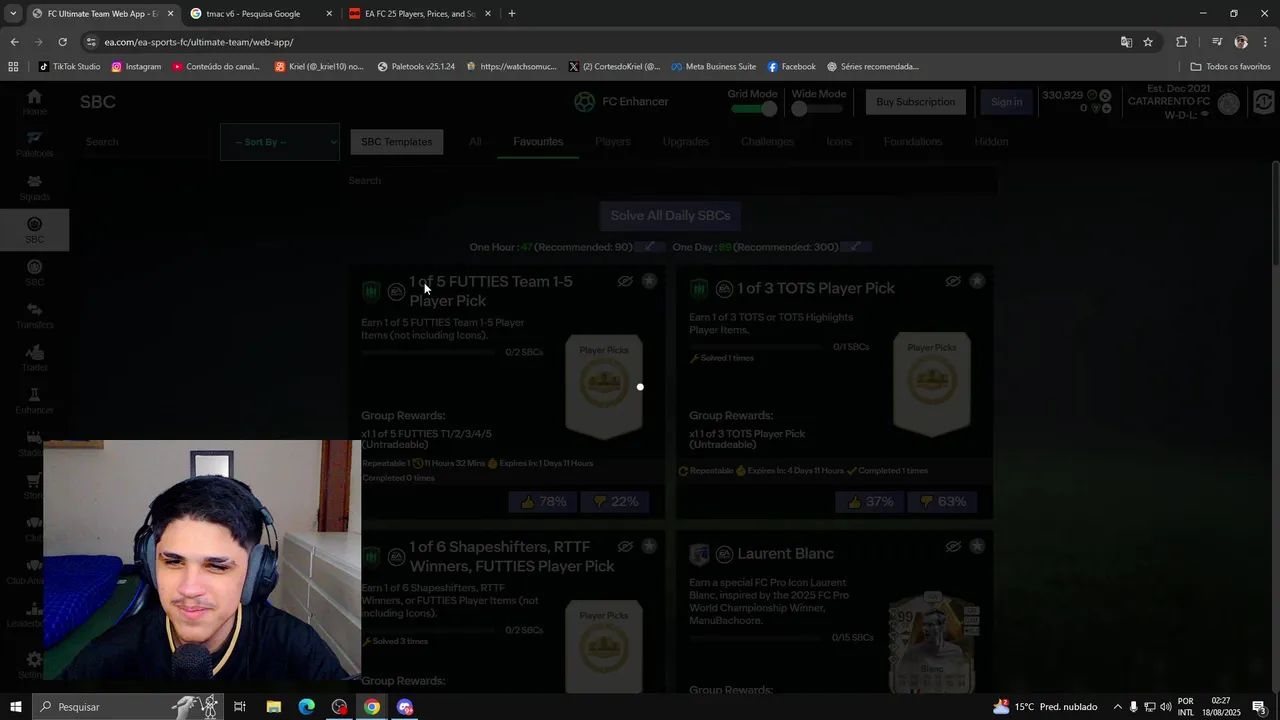This screenshot has height=720, width=1280.
Task: Switch to the Icons tab
Action: (839, 142)
